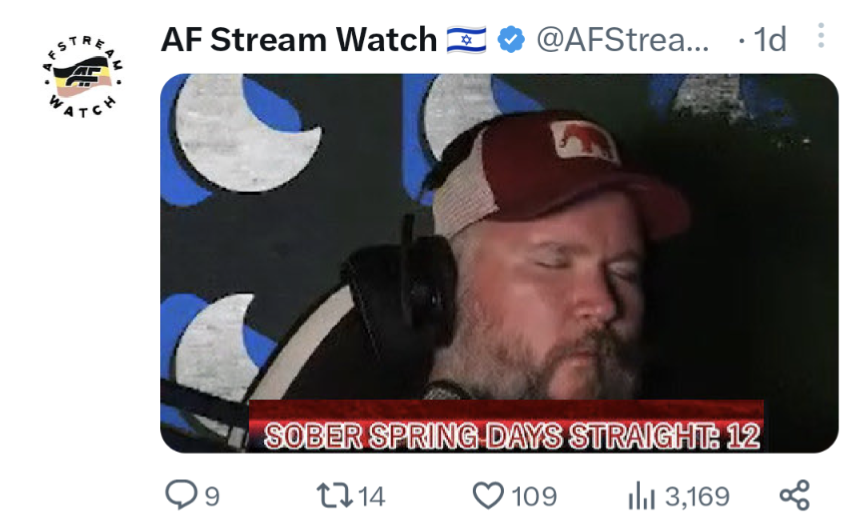Share the post using share icon
This screenshot has width=864, height=513.
coord(795,495)
